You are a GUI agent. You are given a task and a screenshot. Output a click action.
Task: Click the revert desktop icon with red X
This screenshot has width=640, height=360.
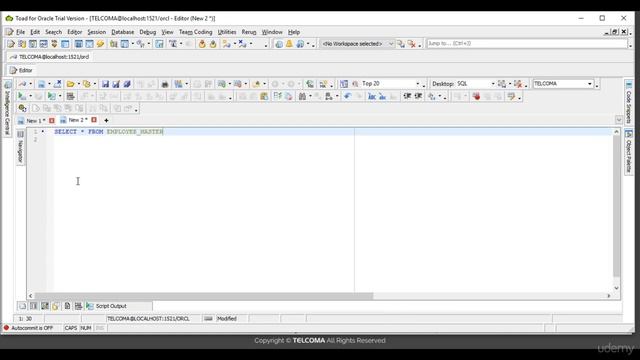518,84
